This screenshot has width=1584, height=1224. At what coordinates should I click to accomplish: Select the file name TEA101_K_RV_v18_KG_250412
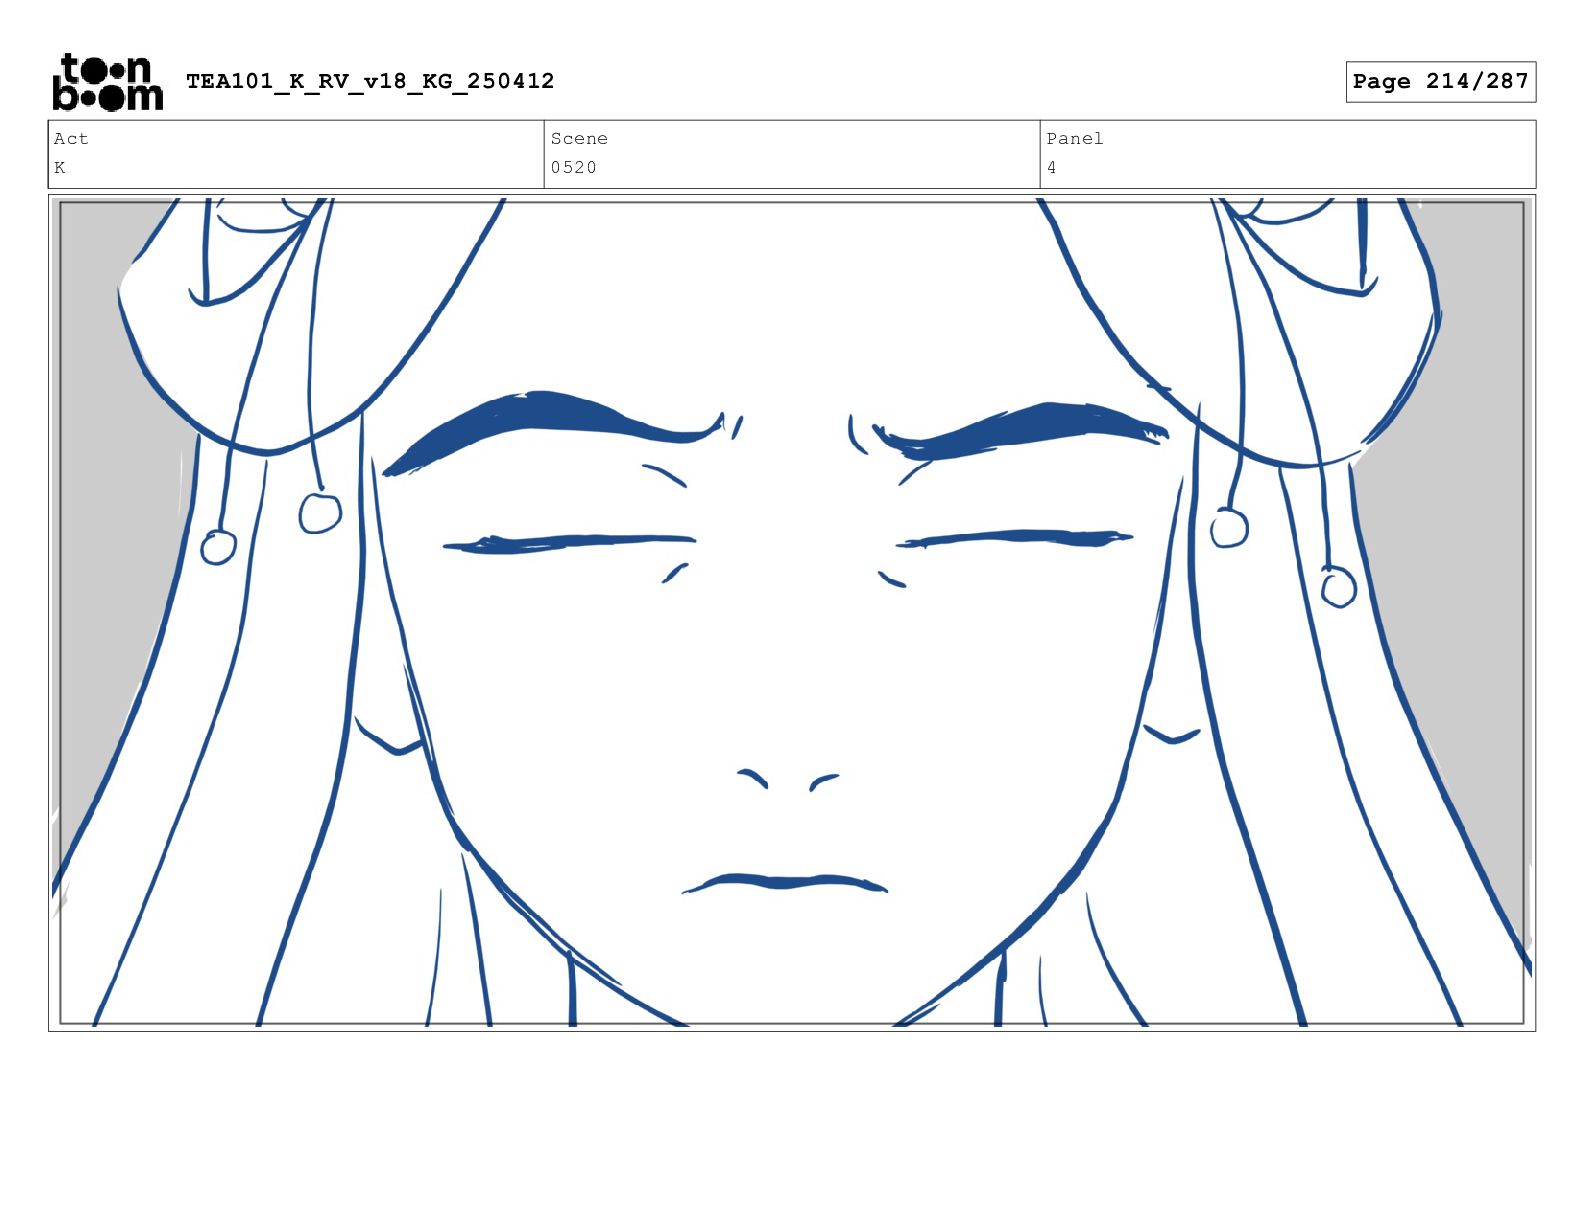(x=370, y=81)
